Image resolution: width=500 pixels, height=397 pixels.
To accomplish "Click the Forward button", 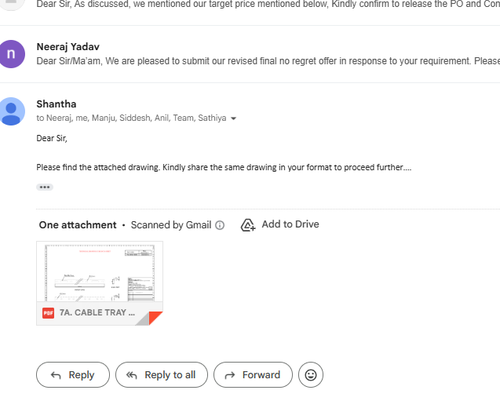I will 253,375.
